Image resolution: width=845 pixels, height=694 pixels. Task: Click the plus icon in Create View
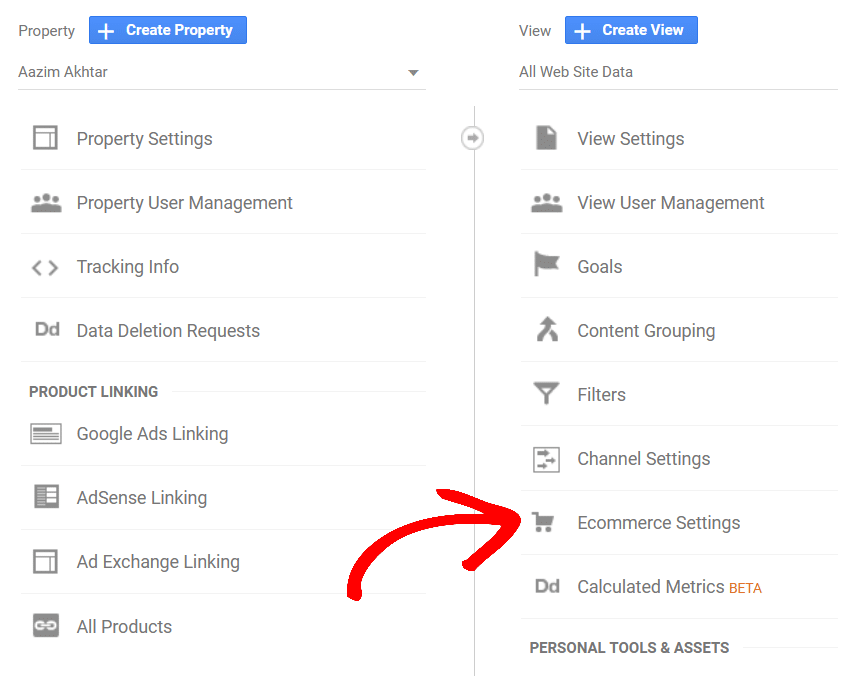(582, 31)
